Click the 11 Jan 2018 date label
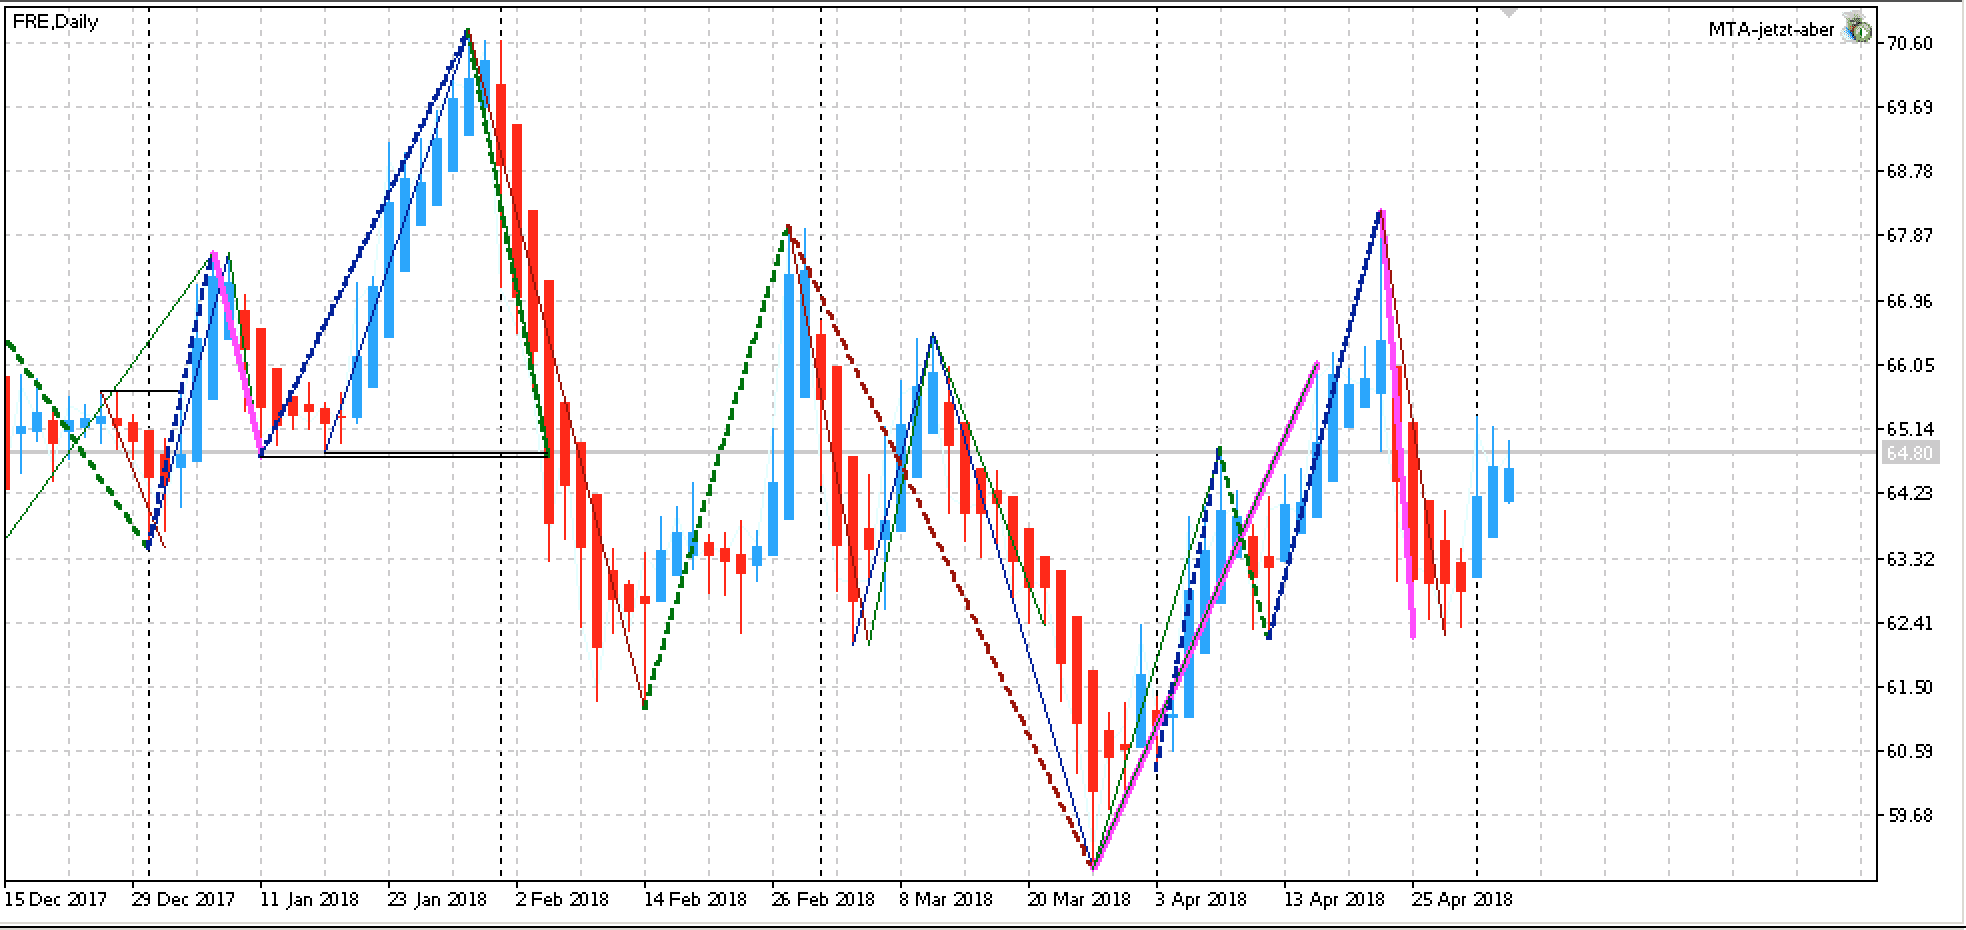The width and height of the screenshot is (1966, 930). point(309,899)
